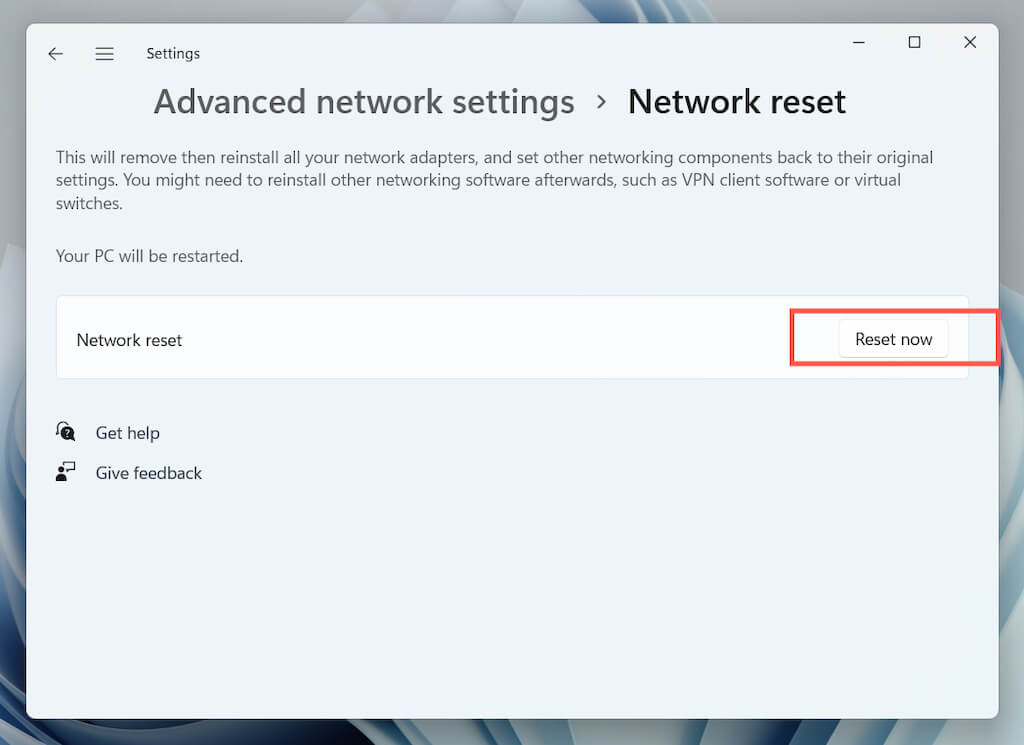Select the Network reset breadcrumb heading

pyautogui.click(x=736, y=102)
